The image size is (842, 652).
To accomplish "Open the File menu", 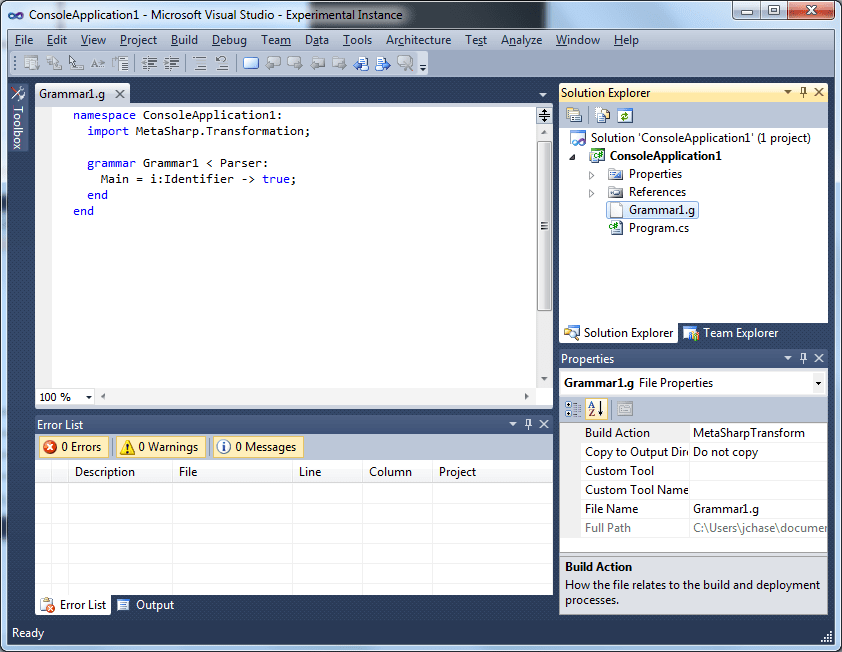I will [x=24, y=40].
